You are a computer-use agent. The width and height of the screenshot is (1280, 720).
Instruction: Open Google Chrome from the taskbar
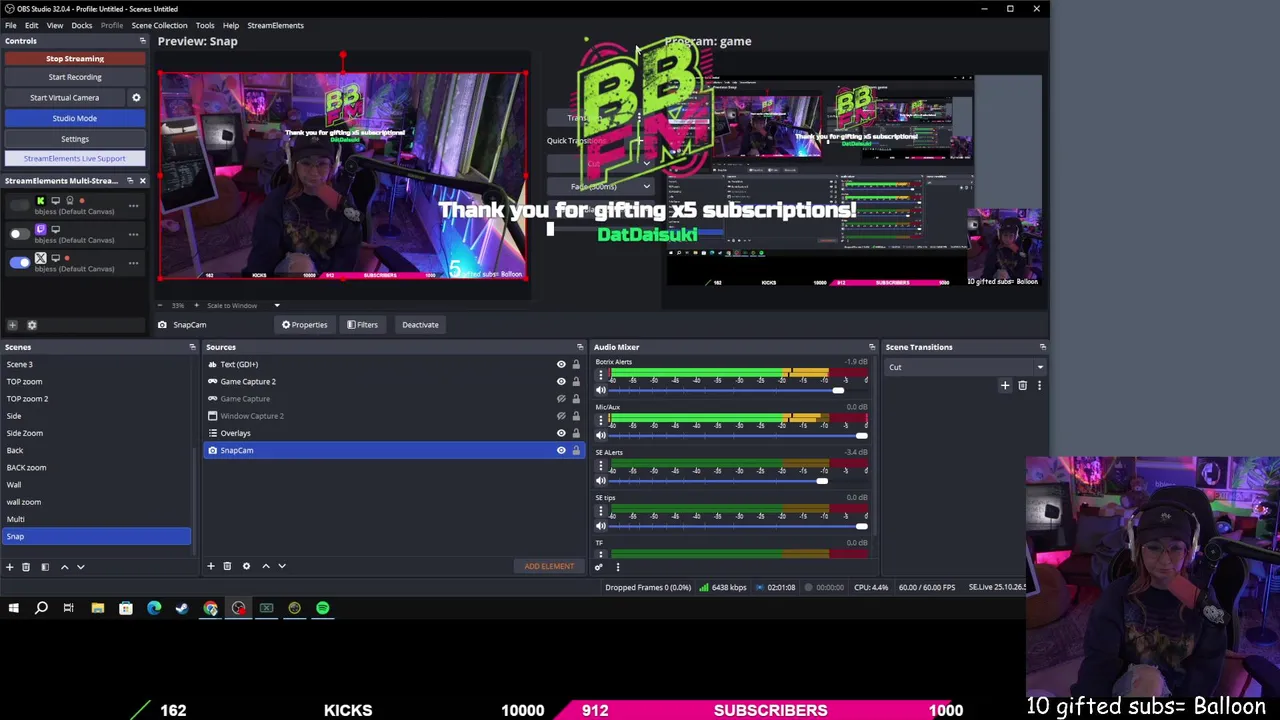coord(210,608)
